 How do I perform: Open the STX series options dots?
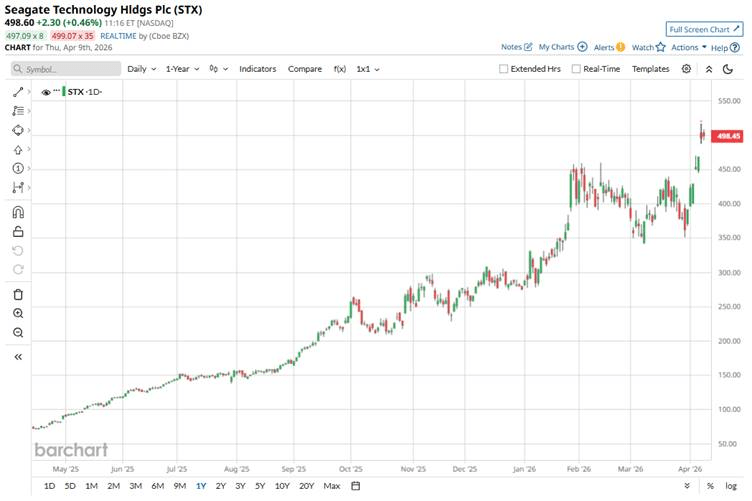[57, 90]
